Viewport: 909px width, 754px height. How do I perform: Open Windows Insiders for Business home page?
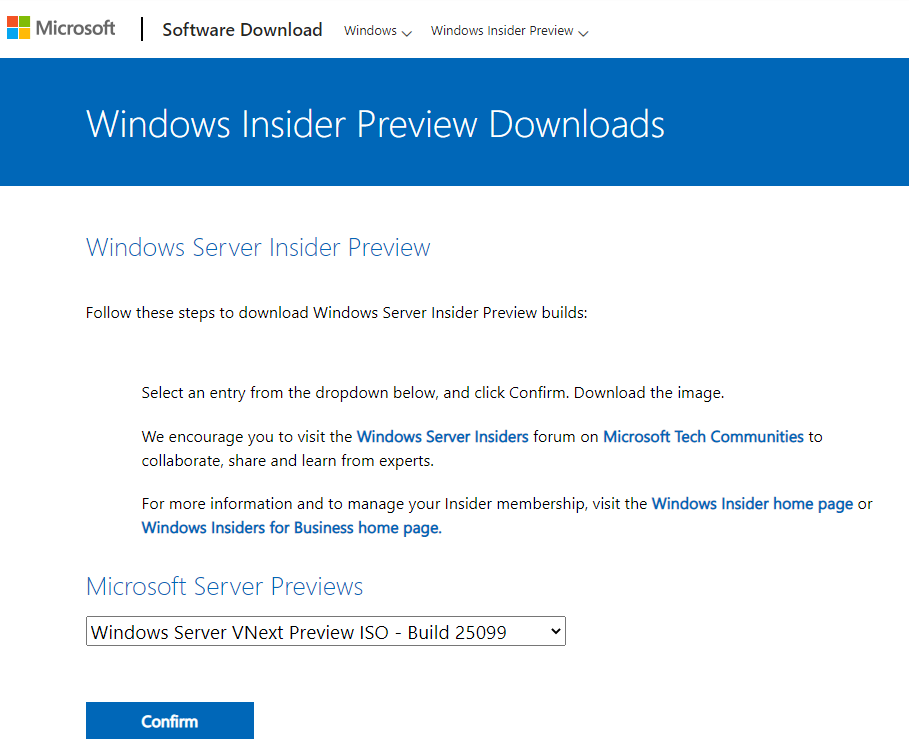[x=292, y=528]
